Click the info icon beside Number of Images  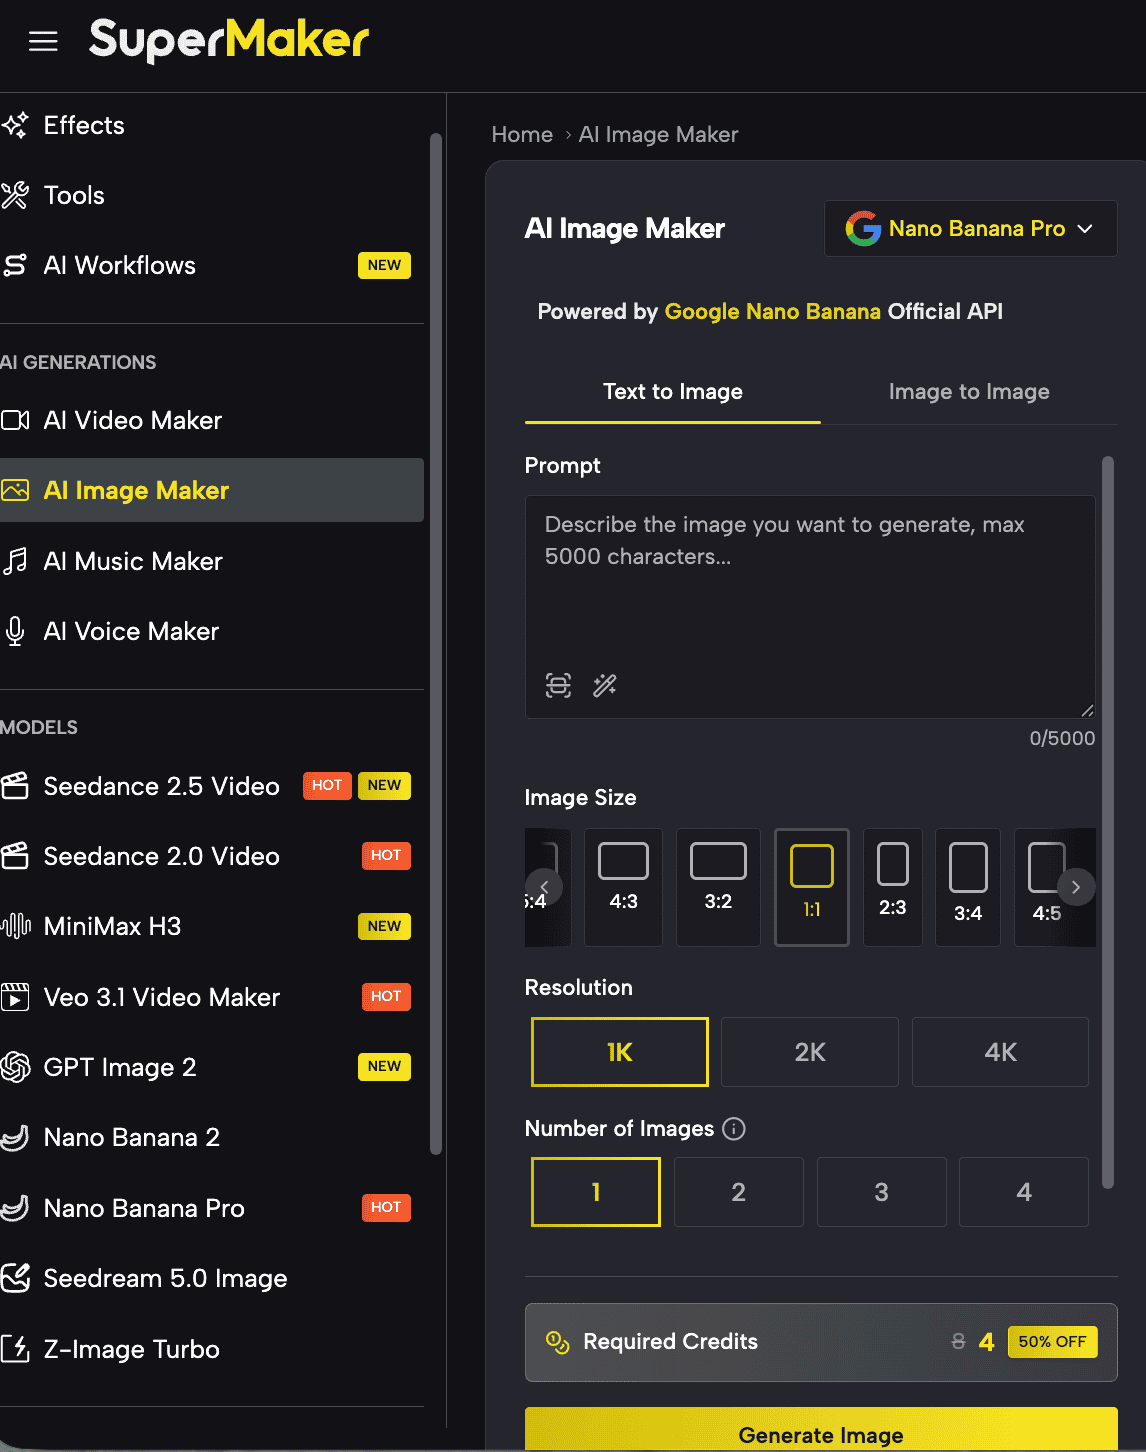734,1129
